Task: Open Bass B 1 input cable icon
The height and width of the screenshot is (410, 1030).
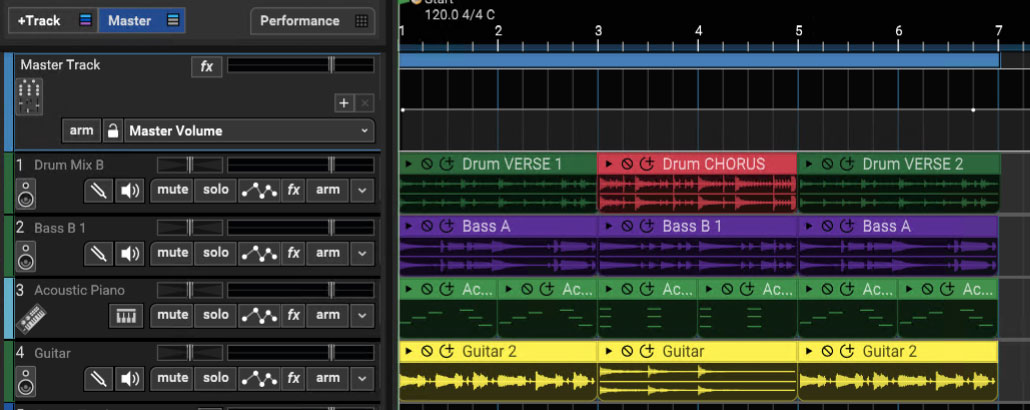Action: click(x=99, y=253)
